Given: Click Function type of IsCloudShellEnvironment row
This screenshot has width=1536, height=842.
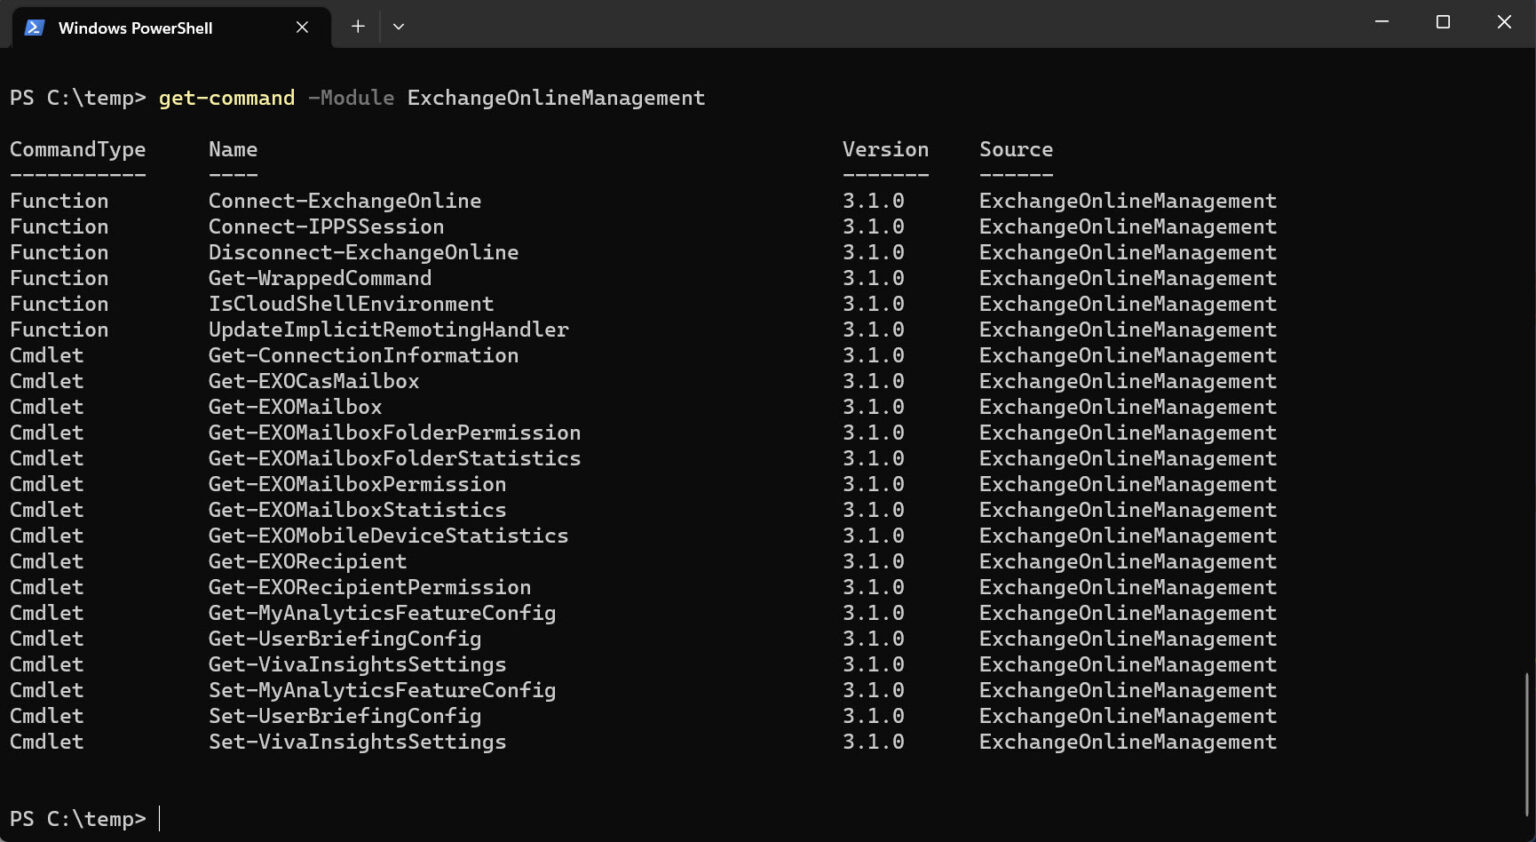Looking at the screenshot, I should pyautogui.click(x=59, y=304).
